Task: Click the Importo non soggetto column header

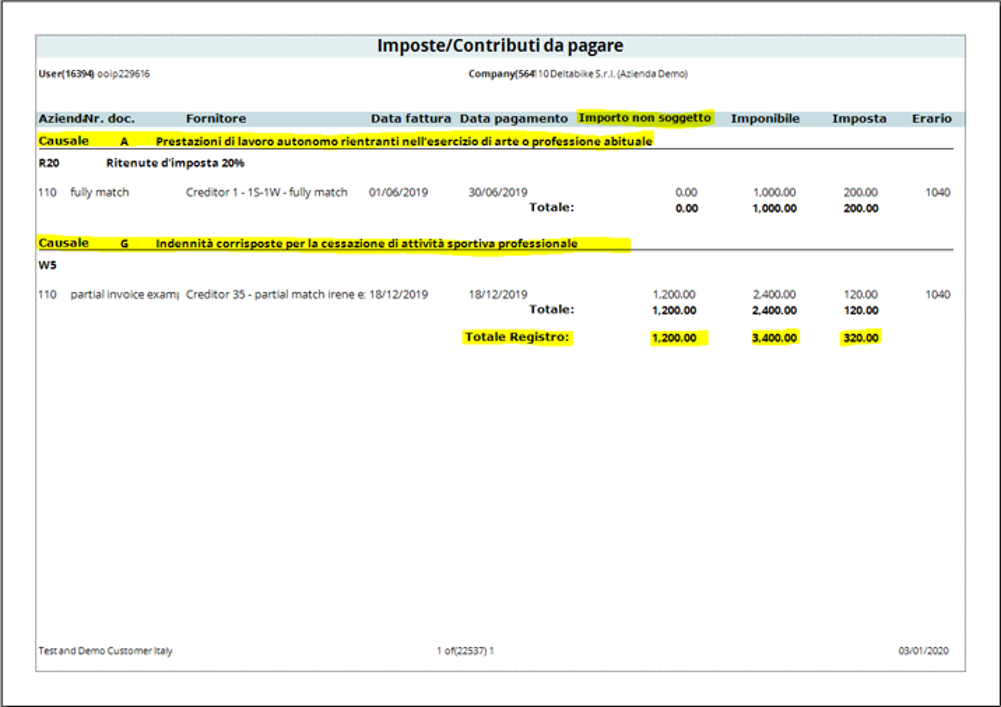Action: tap(645, 118)
